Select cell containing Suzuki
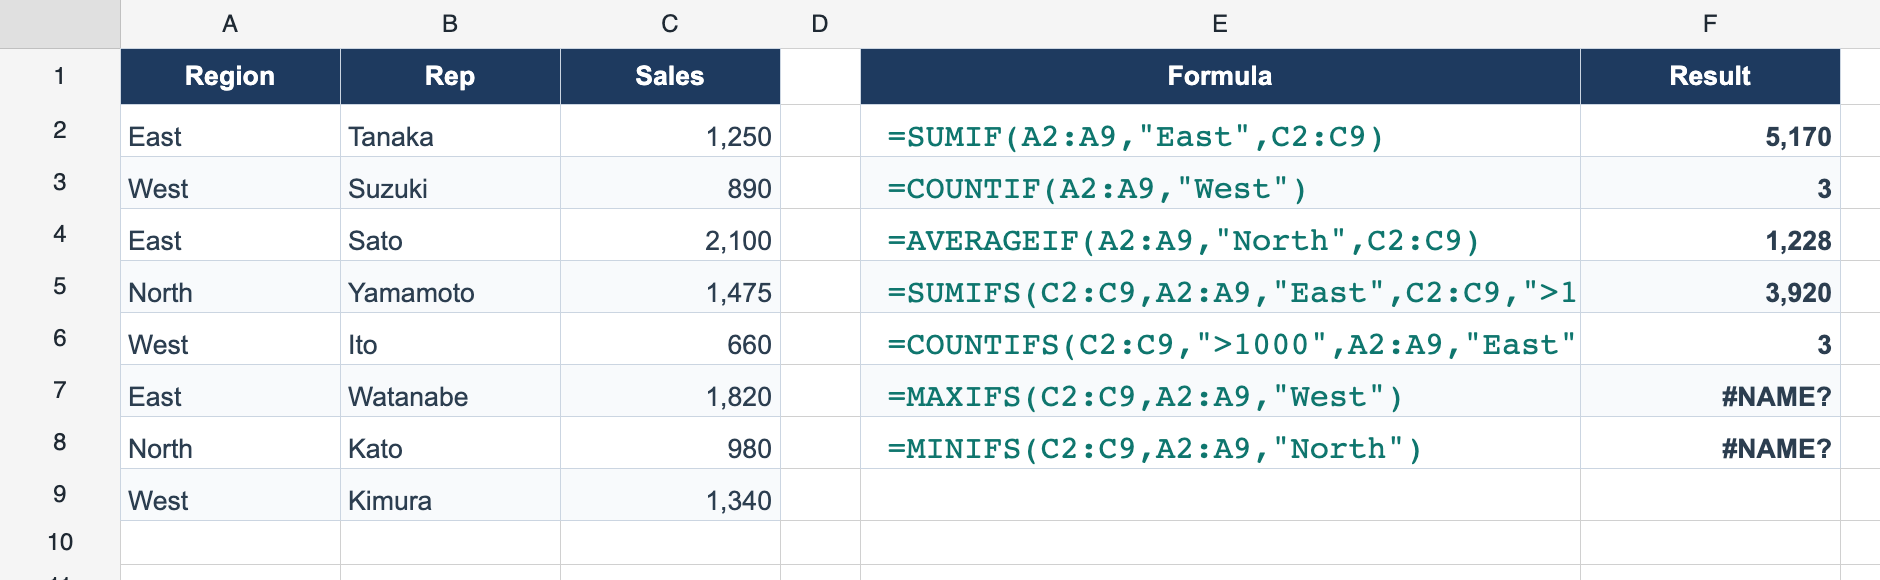Viewport: 1880px width, 580px height. point(450,183)
